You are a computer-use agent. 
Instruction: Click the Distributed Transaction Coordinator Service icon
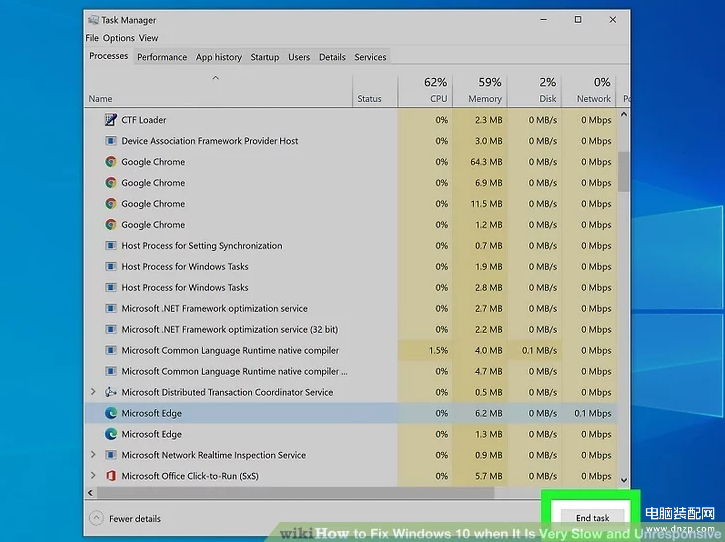[111, 392]
